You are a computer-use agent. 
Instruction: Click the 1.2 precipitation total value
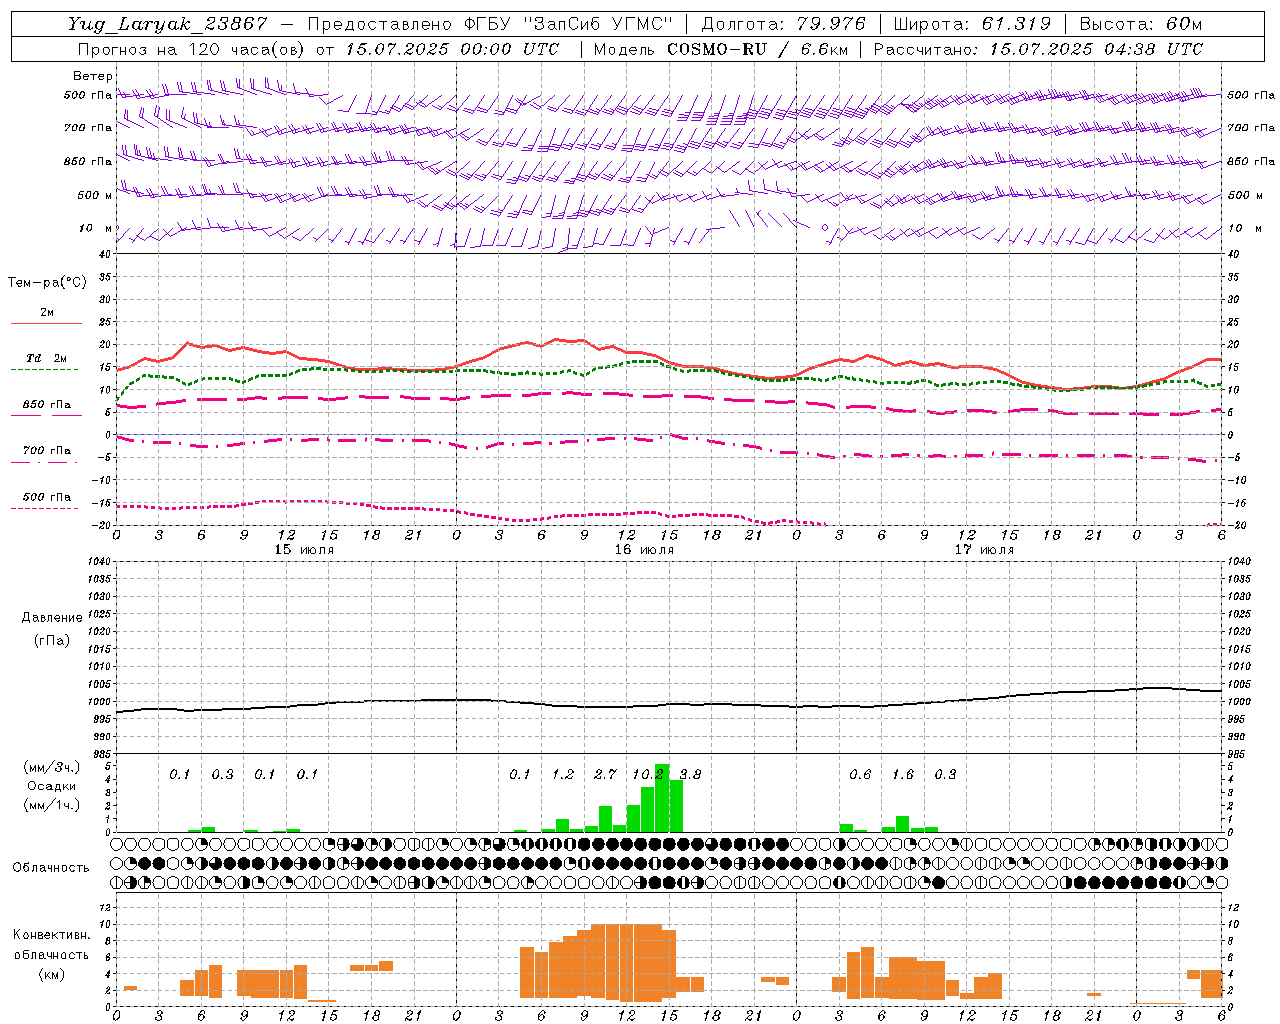pos(563,774)
